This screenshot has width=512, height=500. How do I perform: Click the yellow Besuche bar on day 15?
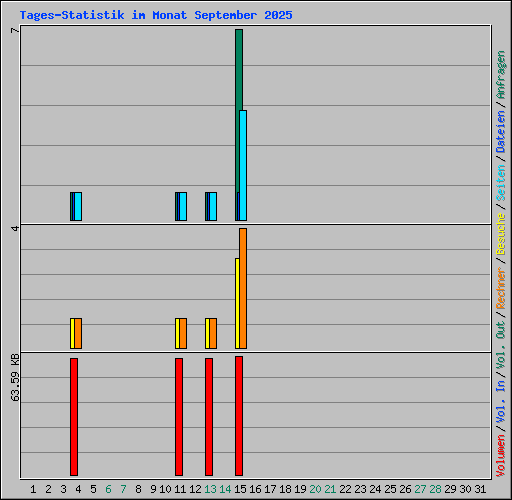pyautogui.click(x=237, y=303)
